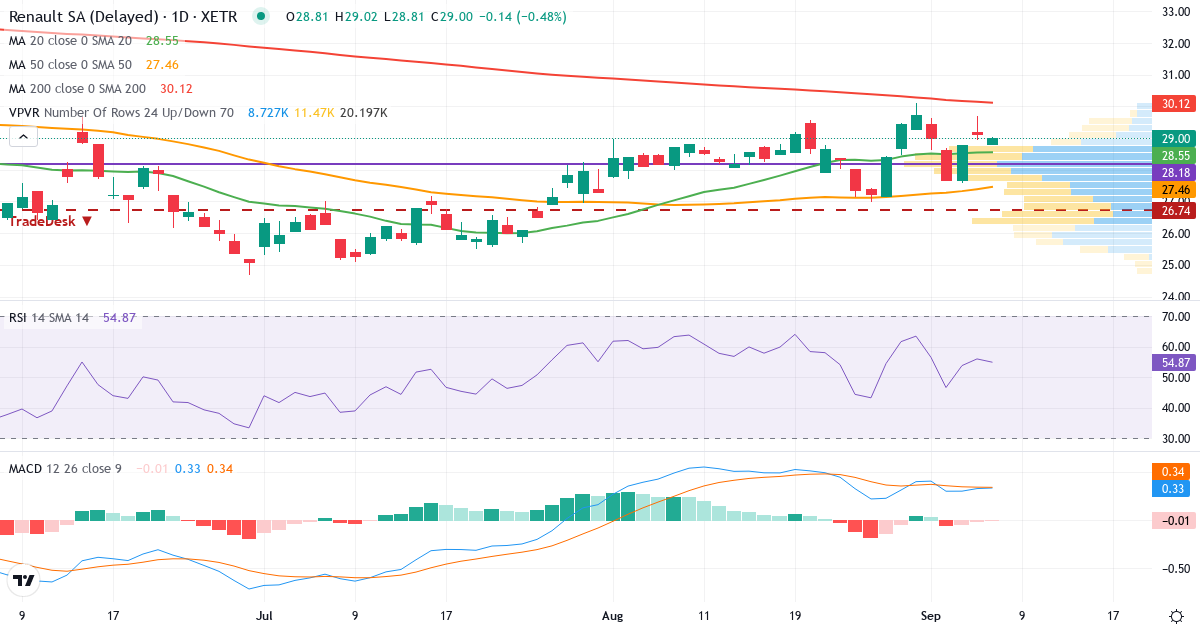Click the MACD histogram -0.01 label
Screen dimensions: 1200x630
click(1174, 521)
